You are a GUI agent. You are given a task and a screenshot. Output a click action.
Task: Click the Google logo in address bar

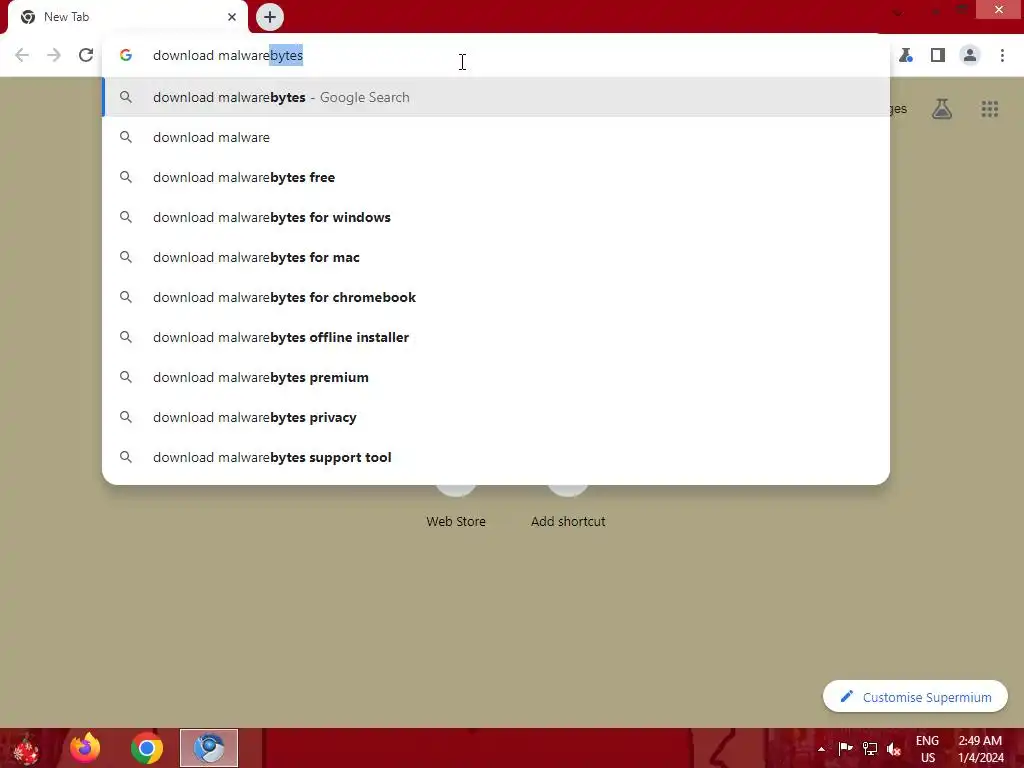point(125,56)
